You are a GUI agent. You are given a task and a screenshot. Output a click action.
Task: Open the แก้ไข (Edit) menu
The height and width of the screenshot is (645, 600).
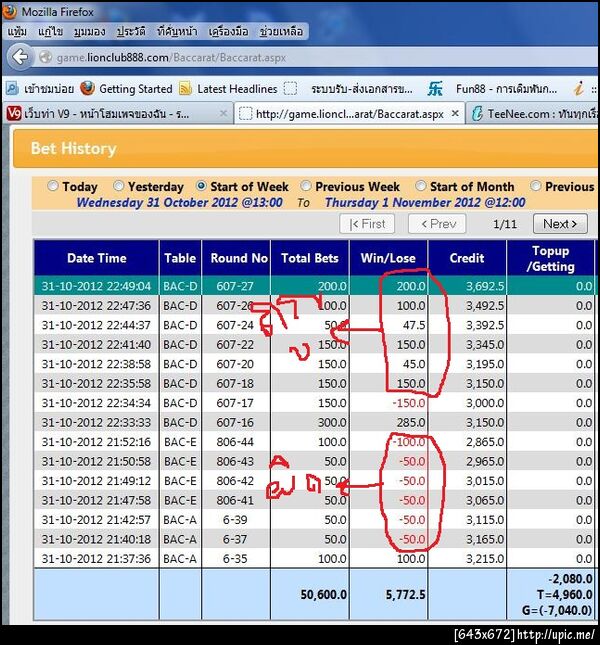(x=50, y=32)
